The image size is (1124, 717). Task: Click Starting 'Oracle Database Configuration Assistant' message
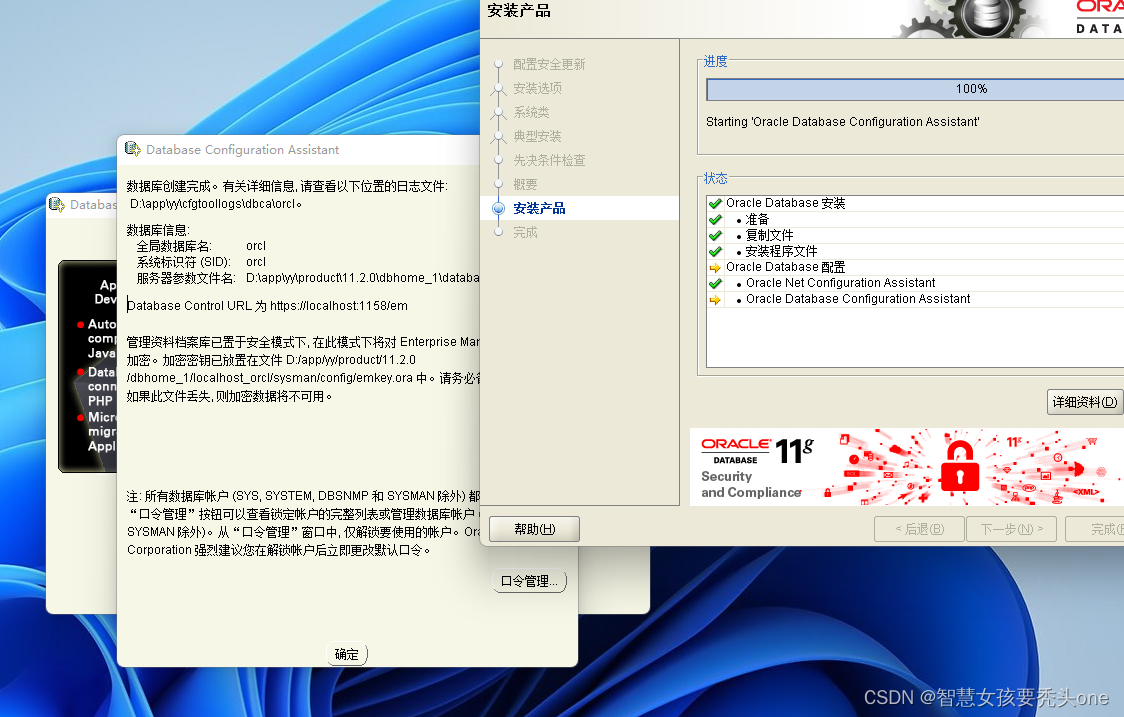point(842,122)
